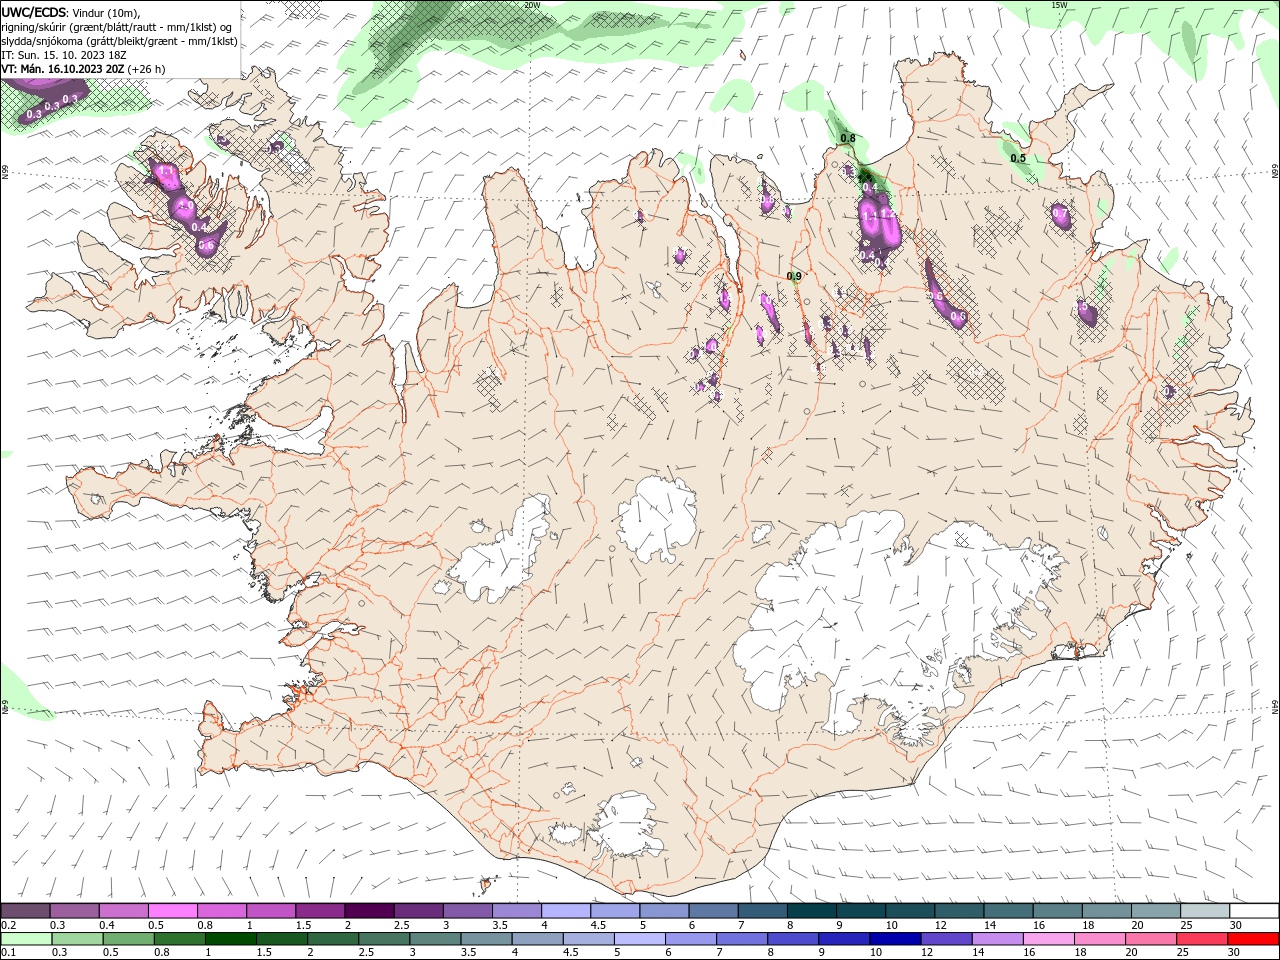Choose the deep blue 10 swatch in the lower legend row
Viewport: 1280px width, 960px height.
click(x=893, y=939)
